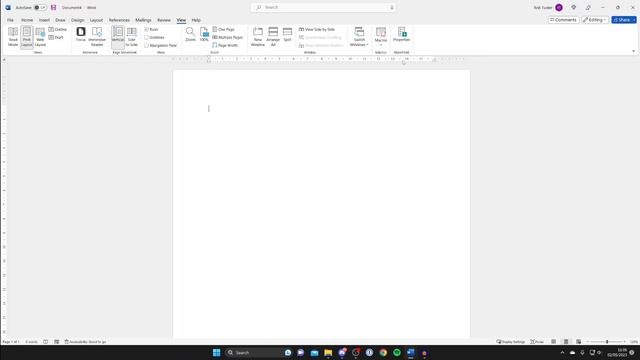The width and height of the screenshot is (640, 360).
Task: Toggle AutoSave switch
Action: (x=40, y=7)
